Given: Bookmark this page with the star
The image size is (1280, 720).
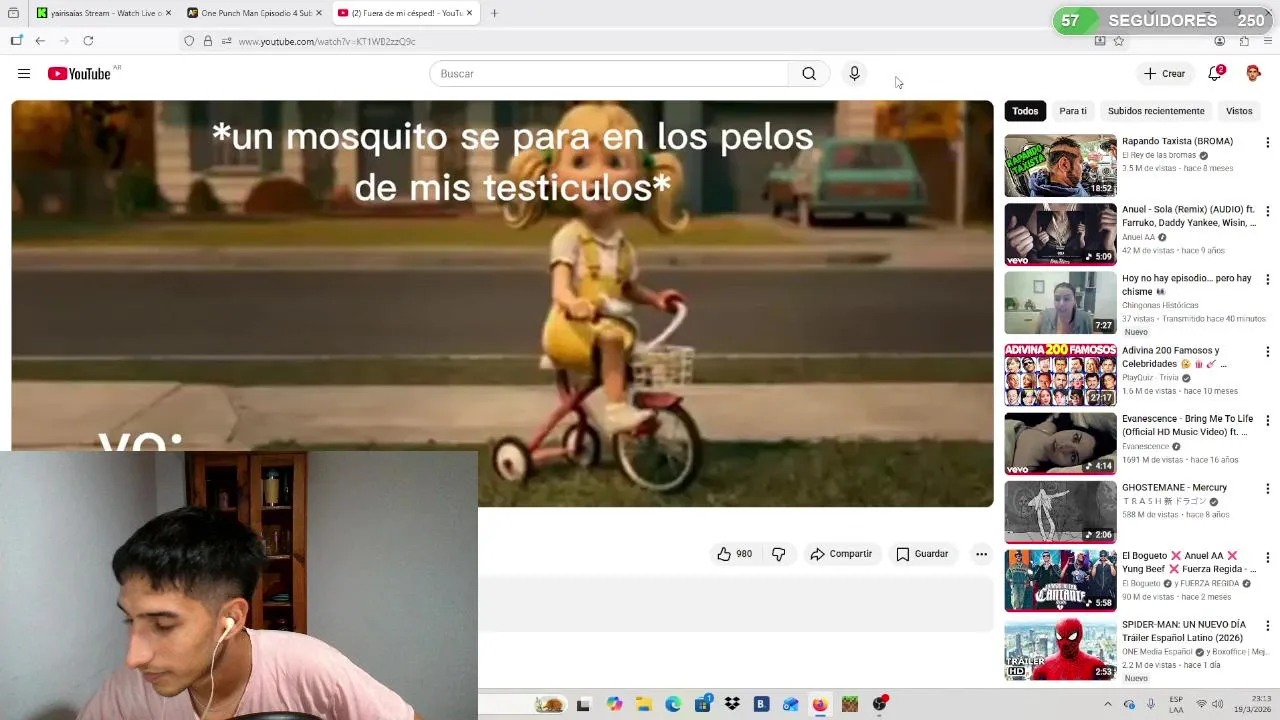Looking at the screenshot, I should 1118,41.
